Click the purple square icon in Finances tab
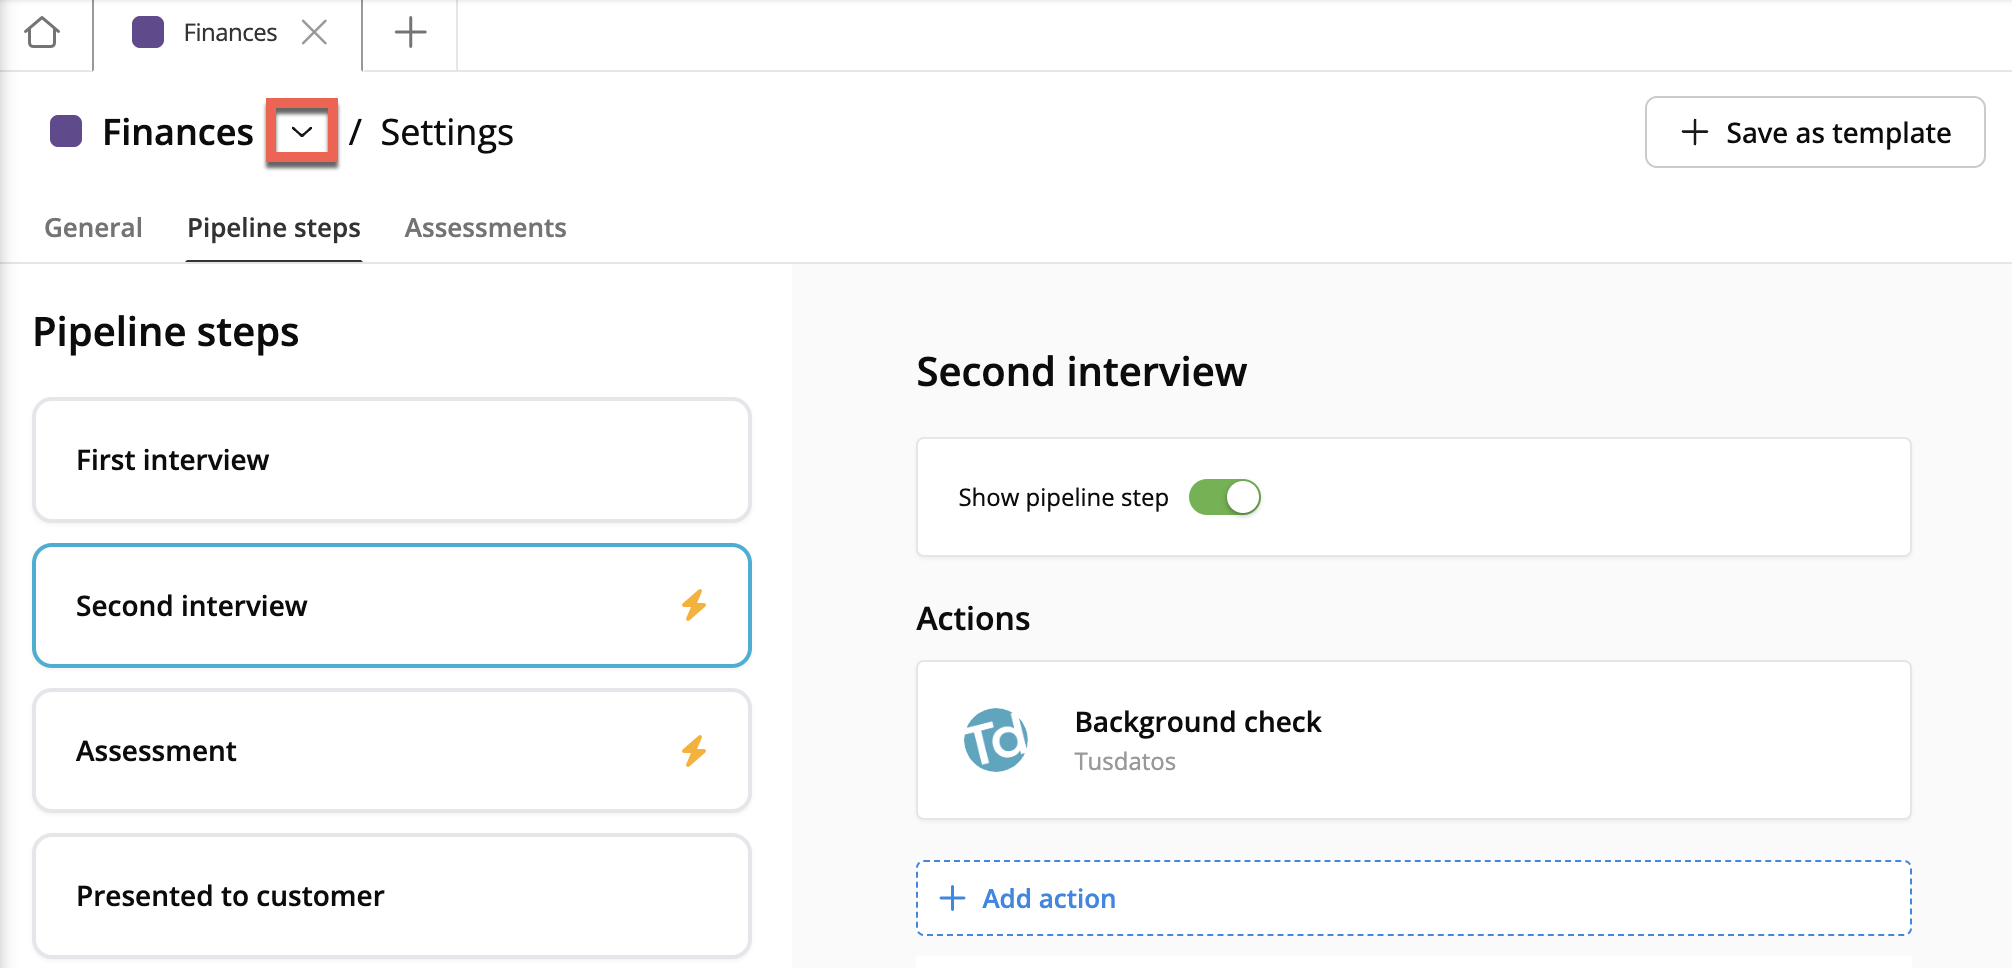 tap(148, 33)
